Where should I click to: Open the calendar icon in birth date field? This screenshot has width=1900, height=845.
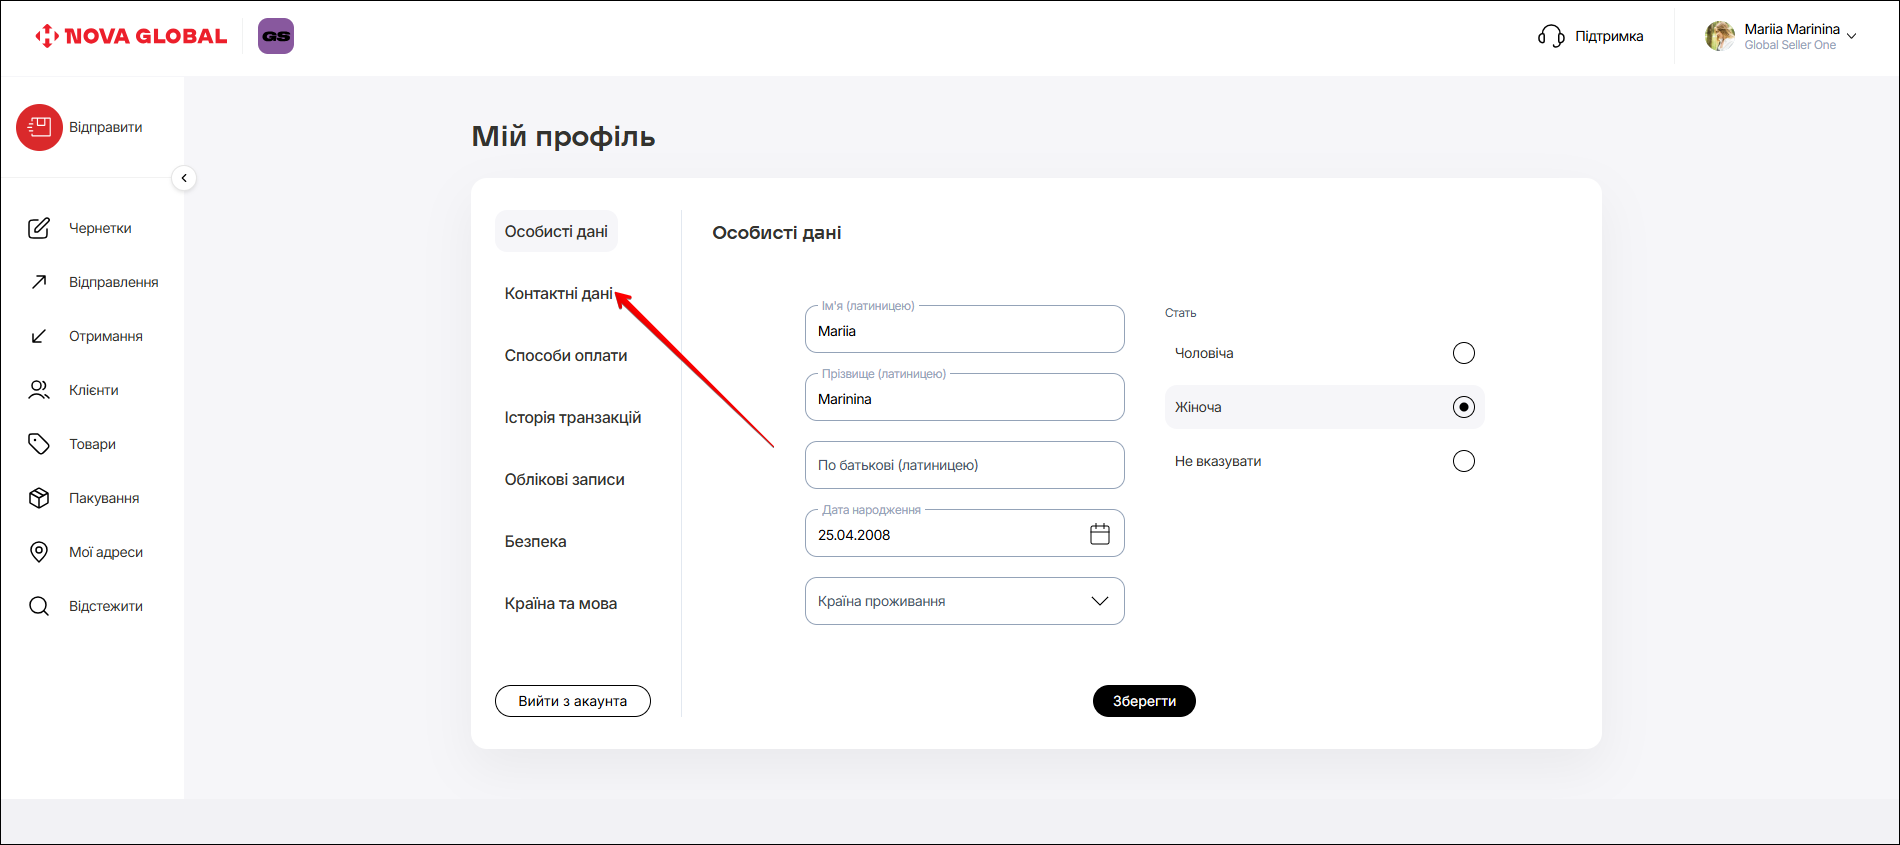click(1099, 534)
